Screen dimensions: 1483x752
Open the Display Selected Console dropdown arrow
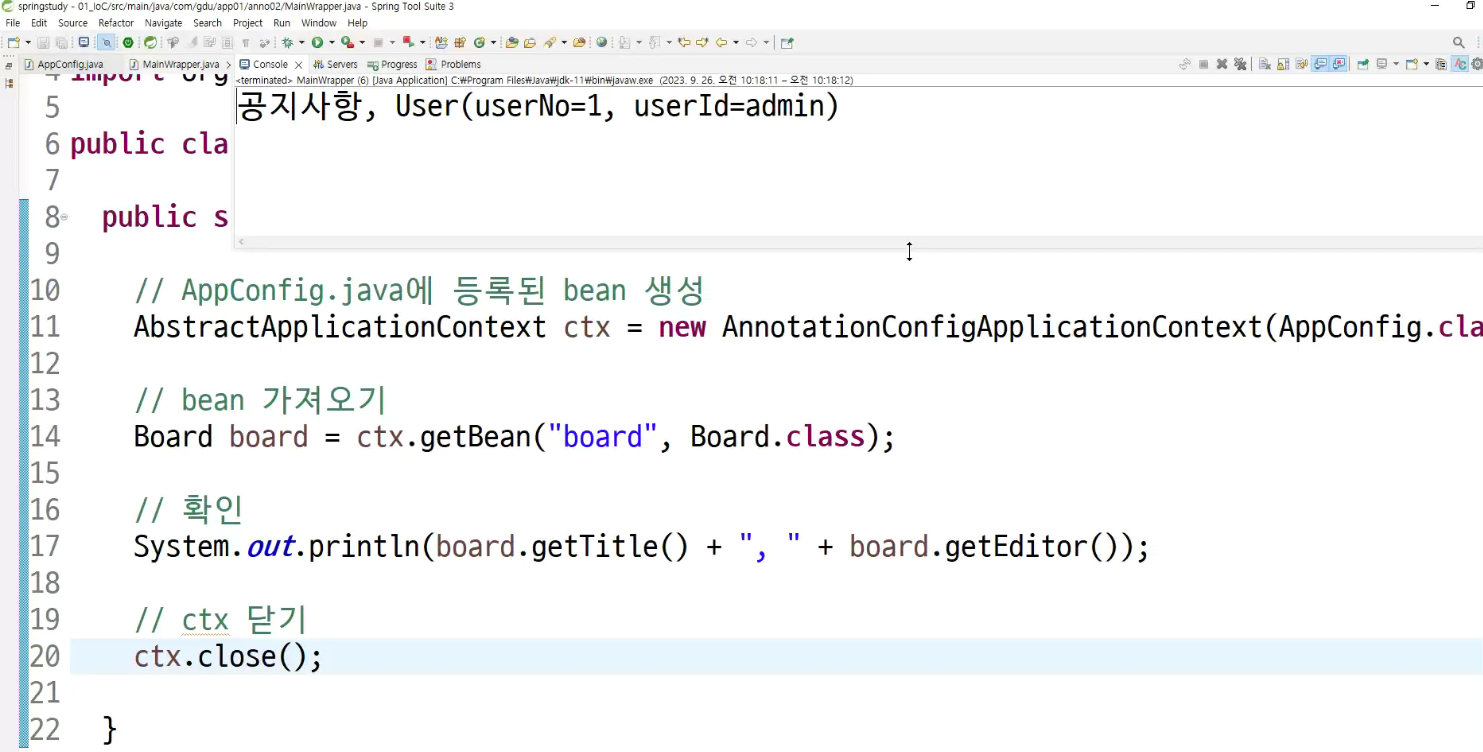tap(1396, 64)
